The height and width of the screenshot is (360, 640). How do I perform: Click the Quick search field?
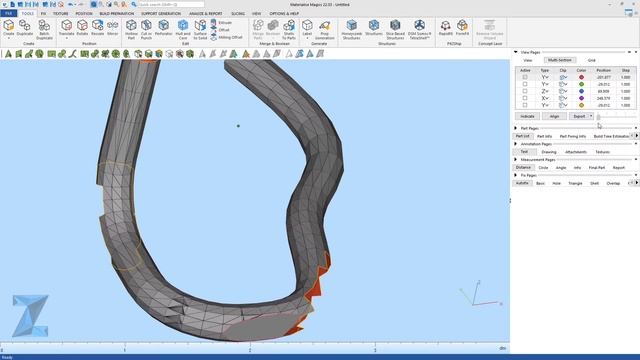[x=171, y=4]
